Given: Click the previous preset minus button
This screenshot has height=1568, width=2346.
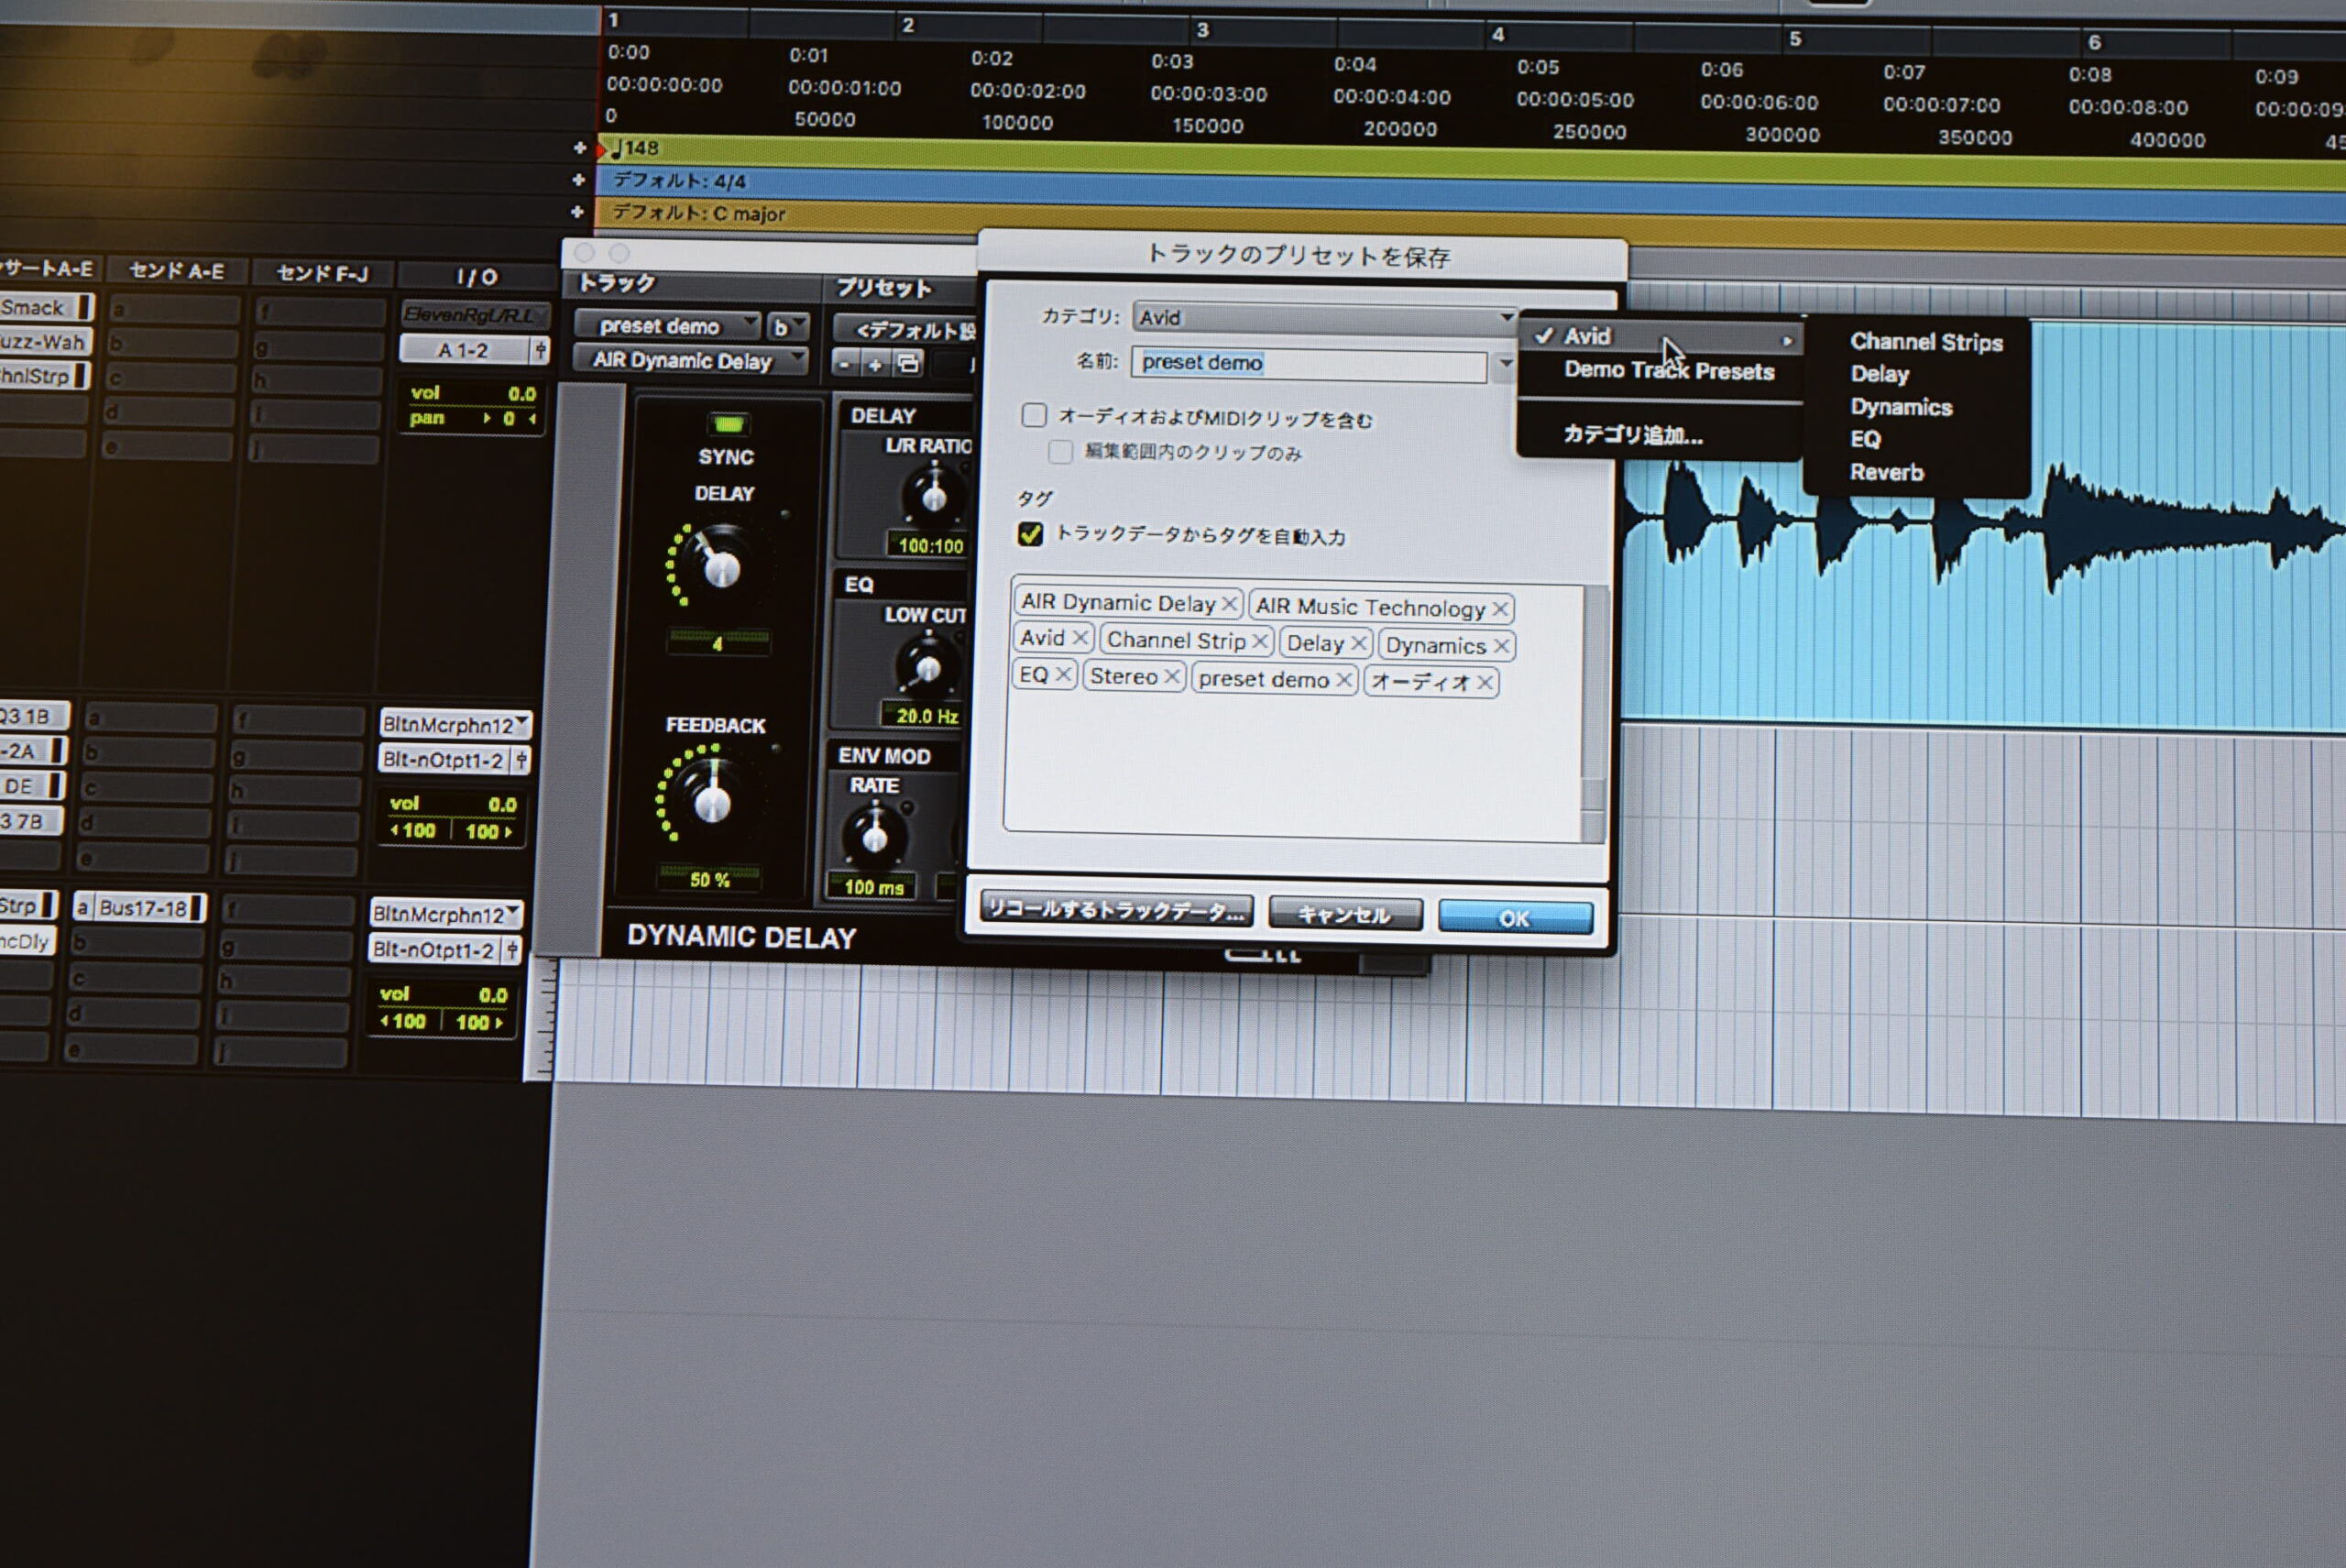Looking at the screenshot, I should coord(845,364).
